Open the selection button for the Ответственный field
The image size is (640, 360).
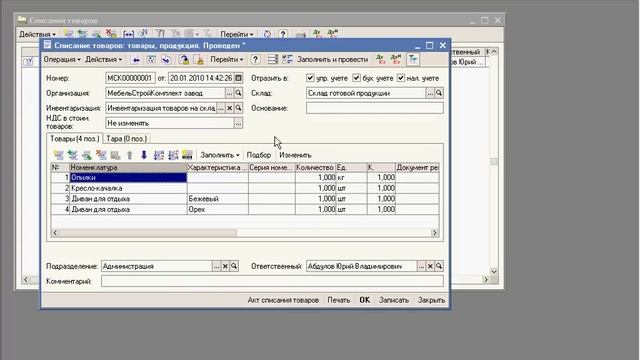click(421, 266)
